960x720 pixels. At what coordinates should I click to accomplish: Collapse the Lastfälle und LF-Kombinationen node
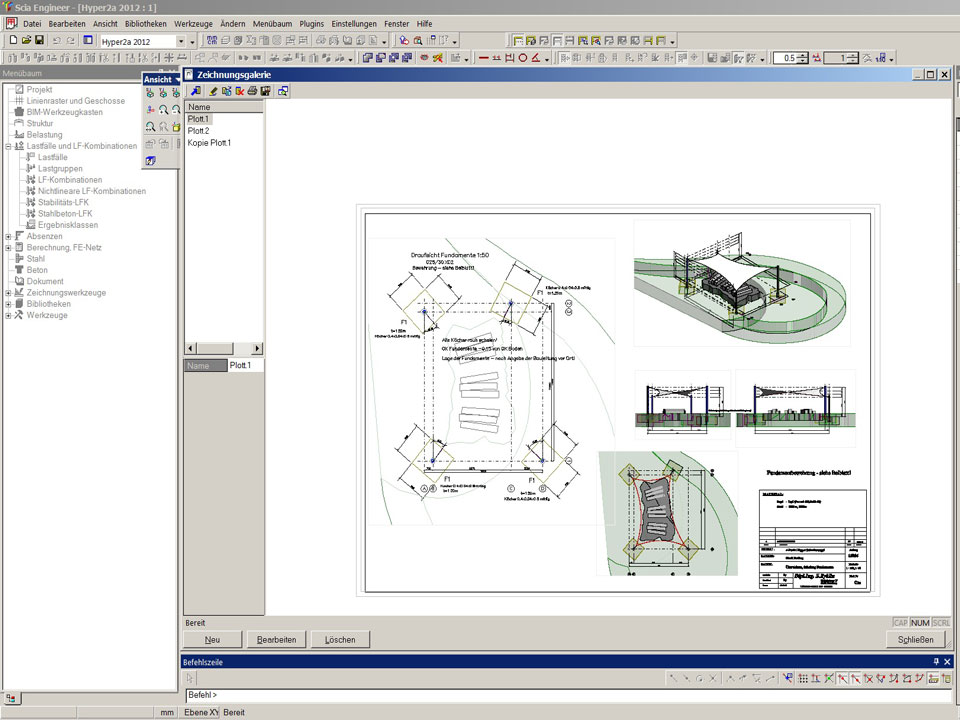coord(8,146)
